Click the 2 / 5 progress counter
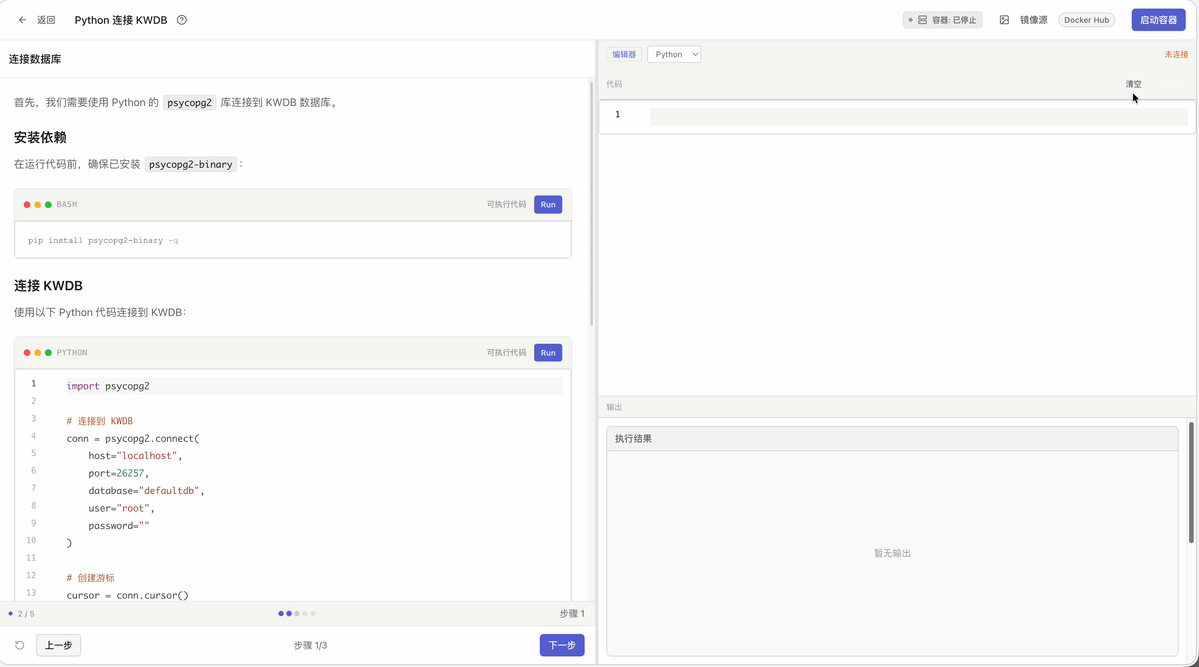This screenshot has width=1199, height=667. (x=26, y=613)
